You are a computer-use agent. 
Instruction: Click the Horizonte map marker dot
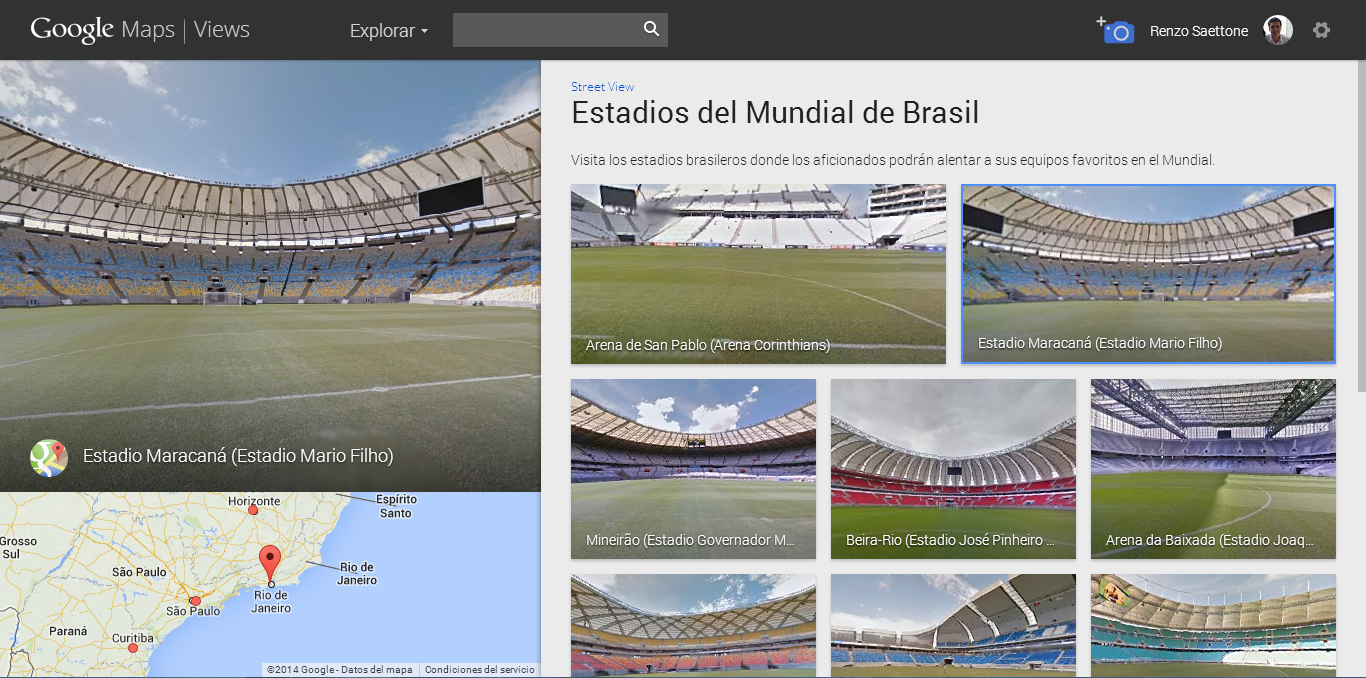253,510
